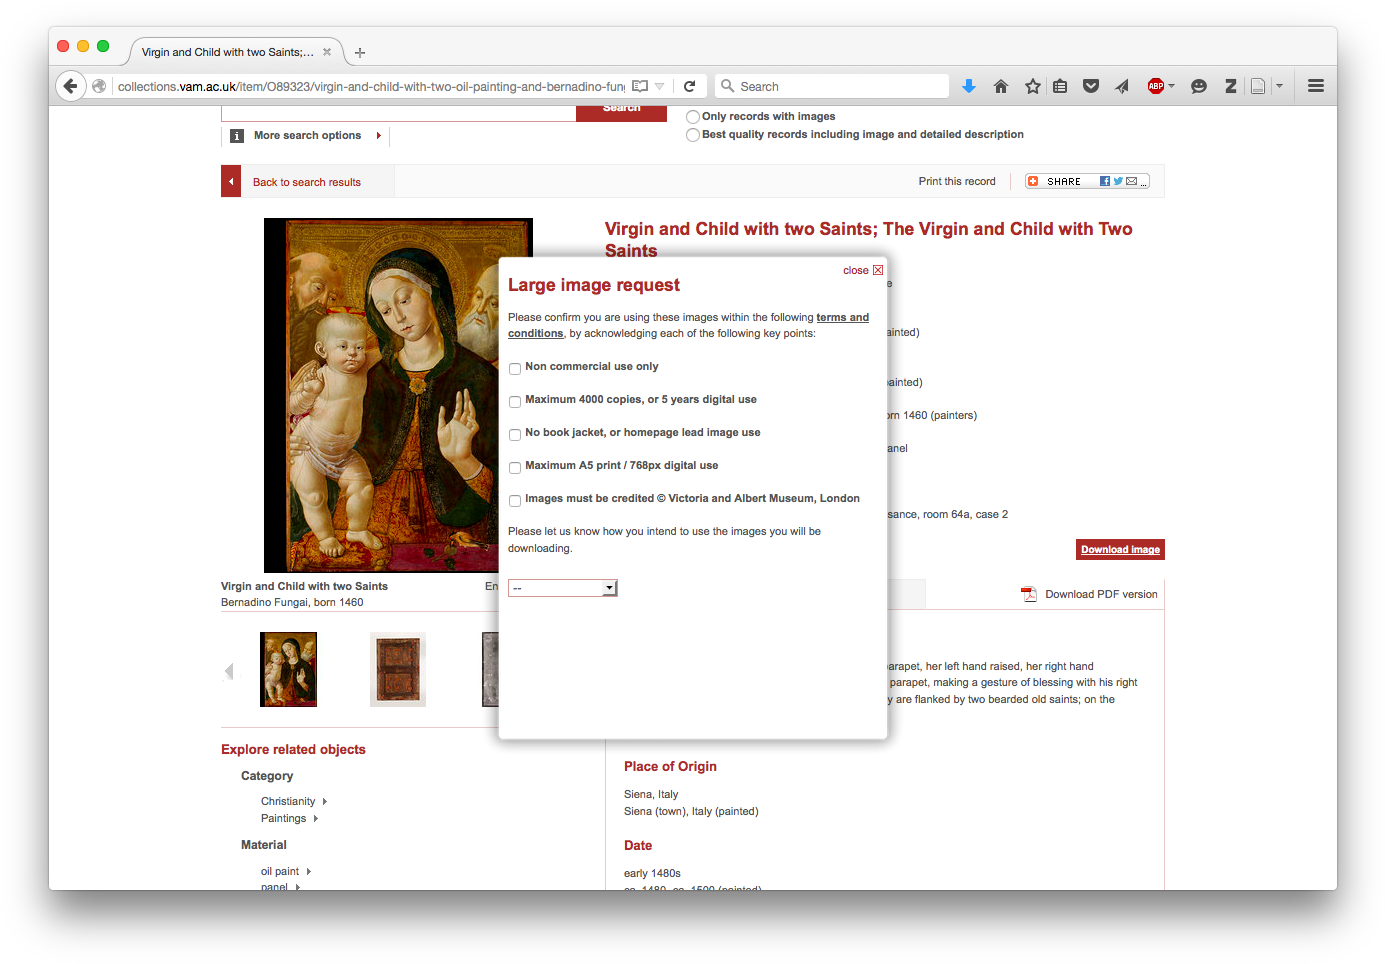Open the Downloads arrow icon

(x=969, y=86)
